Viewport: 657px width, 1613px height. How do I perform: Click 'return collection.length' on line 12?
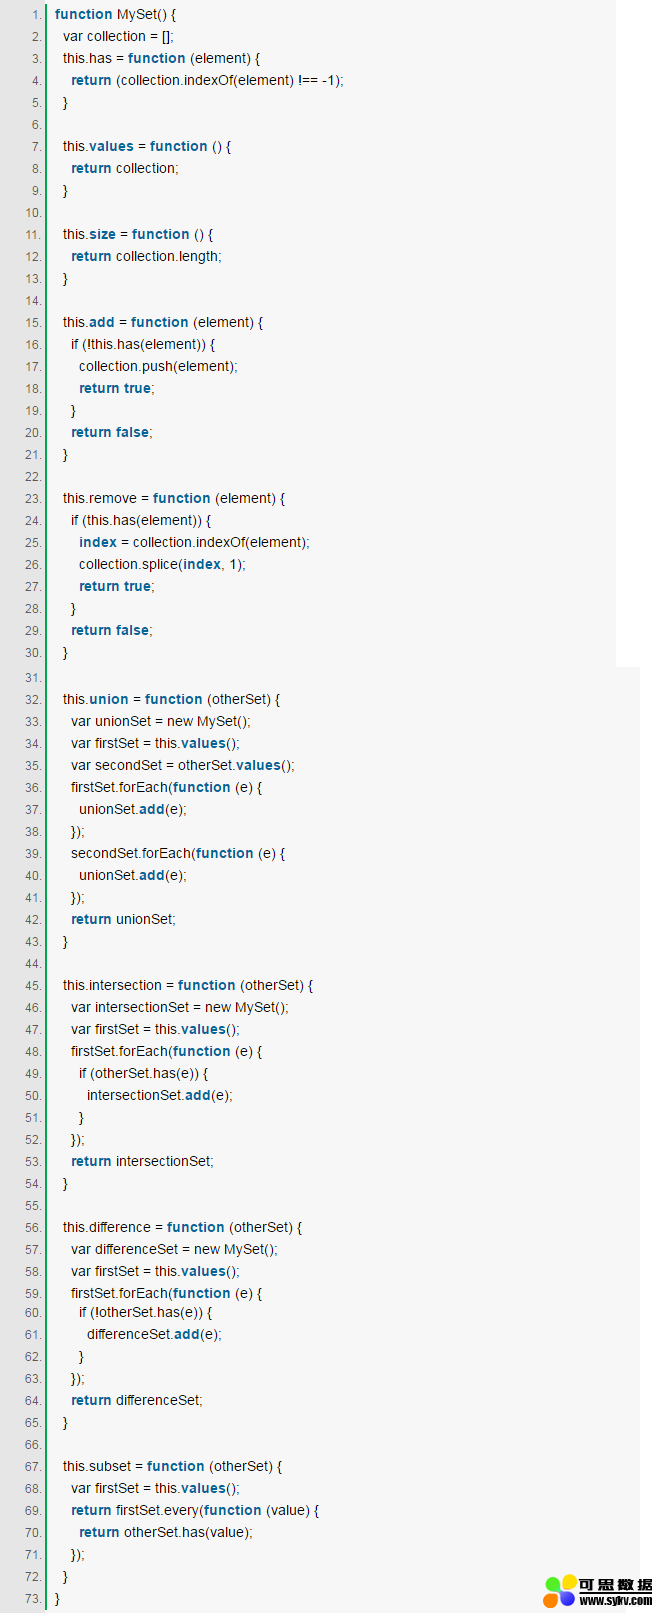pos(146,256)
